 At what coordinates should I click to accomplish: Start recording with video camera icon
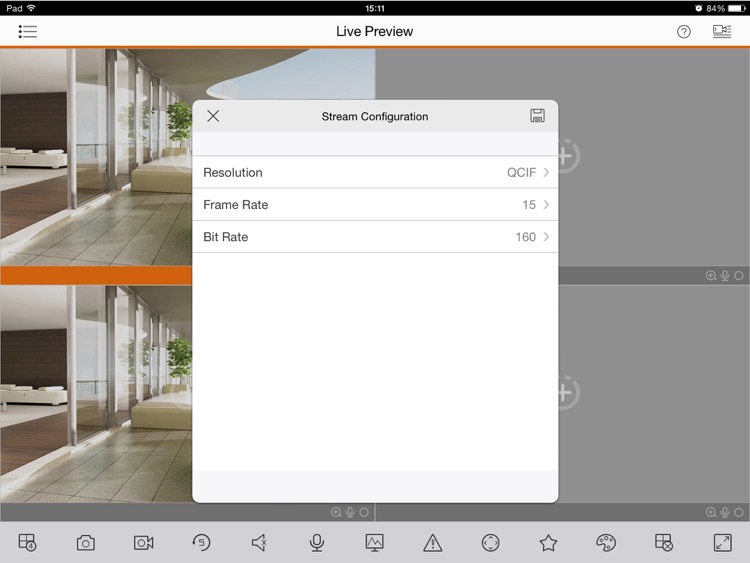[143, 543]
